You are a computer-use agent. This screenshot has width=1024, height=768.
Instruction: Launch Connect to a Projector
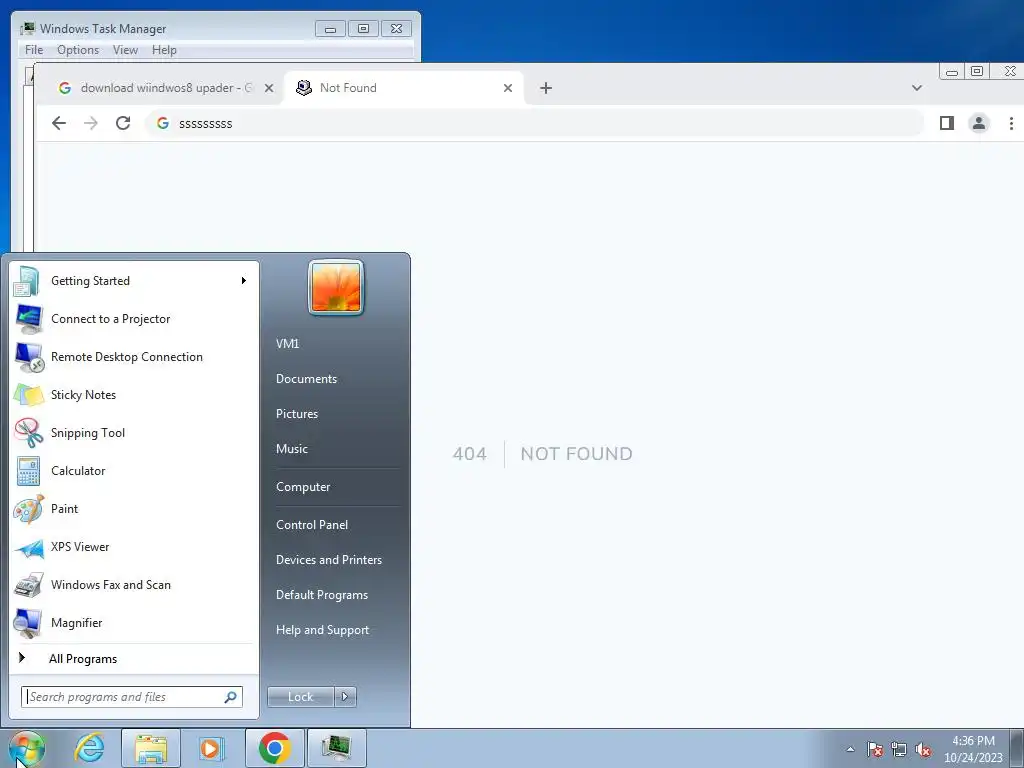click(133, 319)
